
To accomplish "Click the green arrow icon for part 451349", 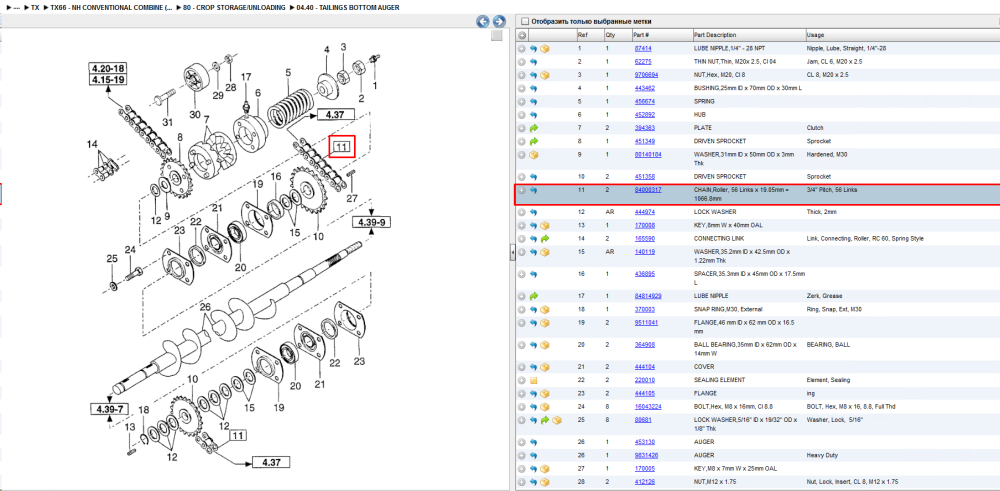I will tap(533, 141).
